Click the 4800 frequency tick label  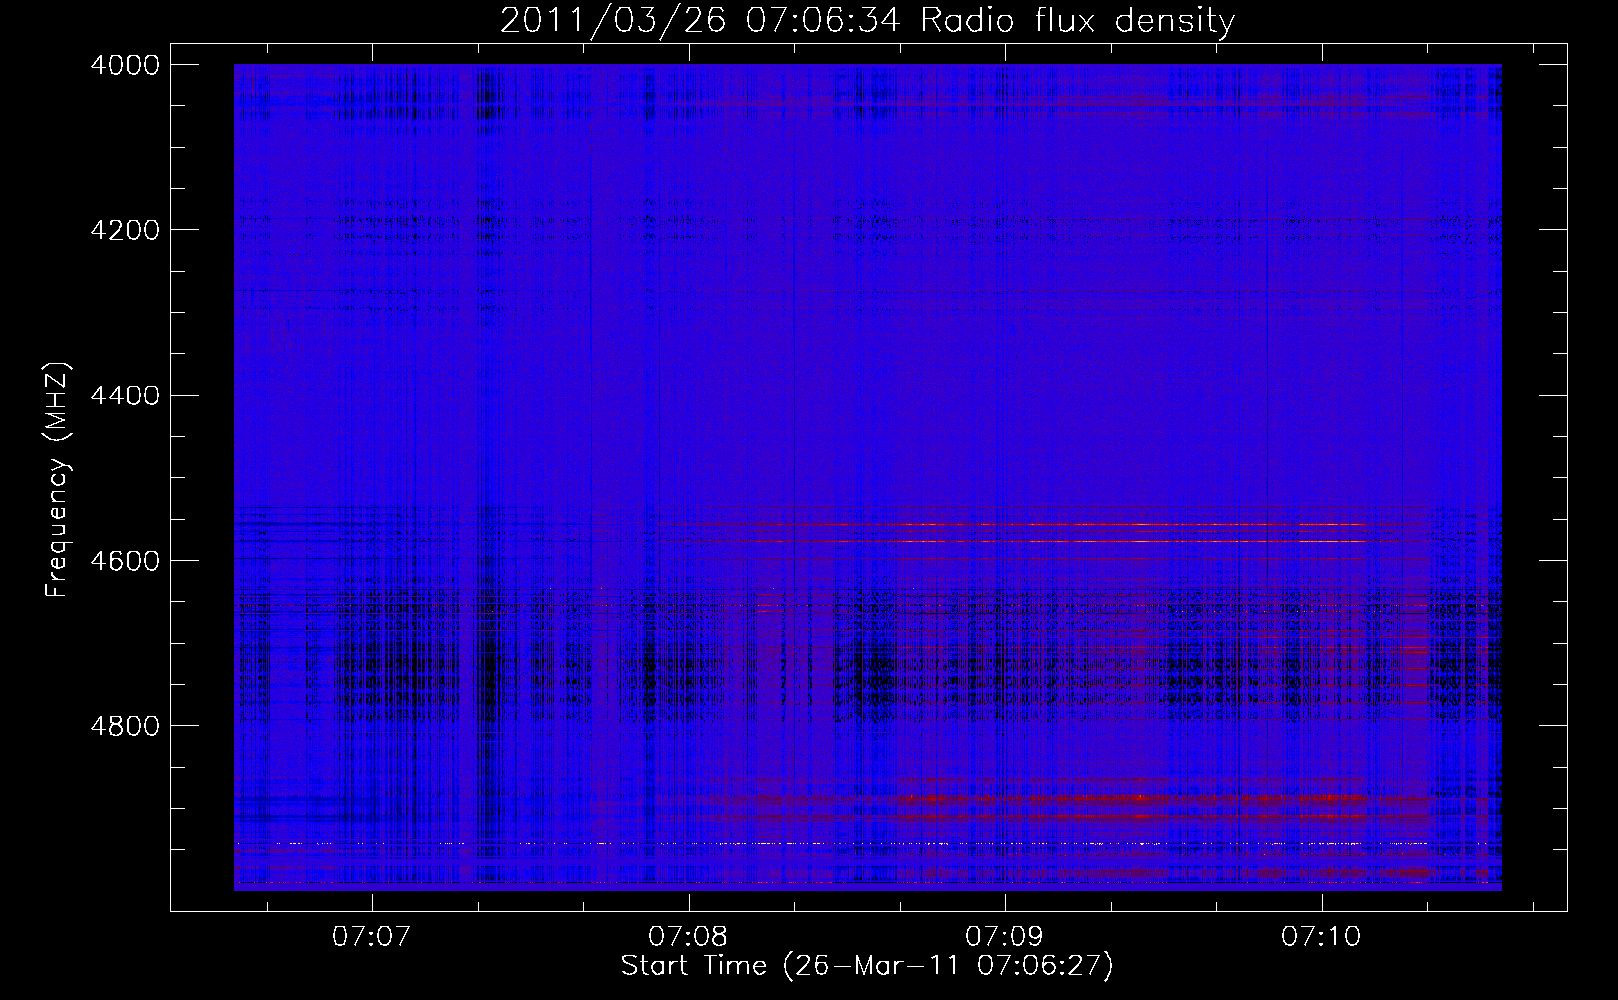pos(125,725)
